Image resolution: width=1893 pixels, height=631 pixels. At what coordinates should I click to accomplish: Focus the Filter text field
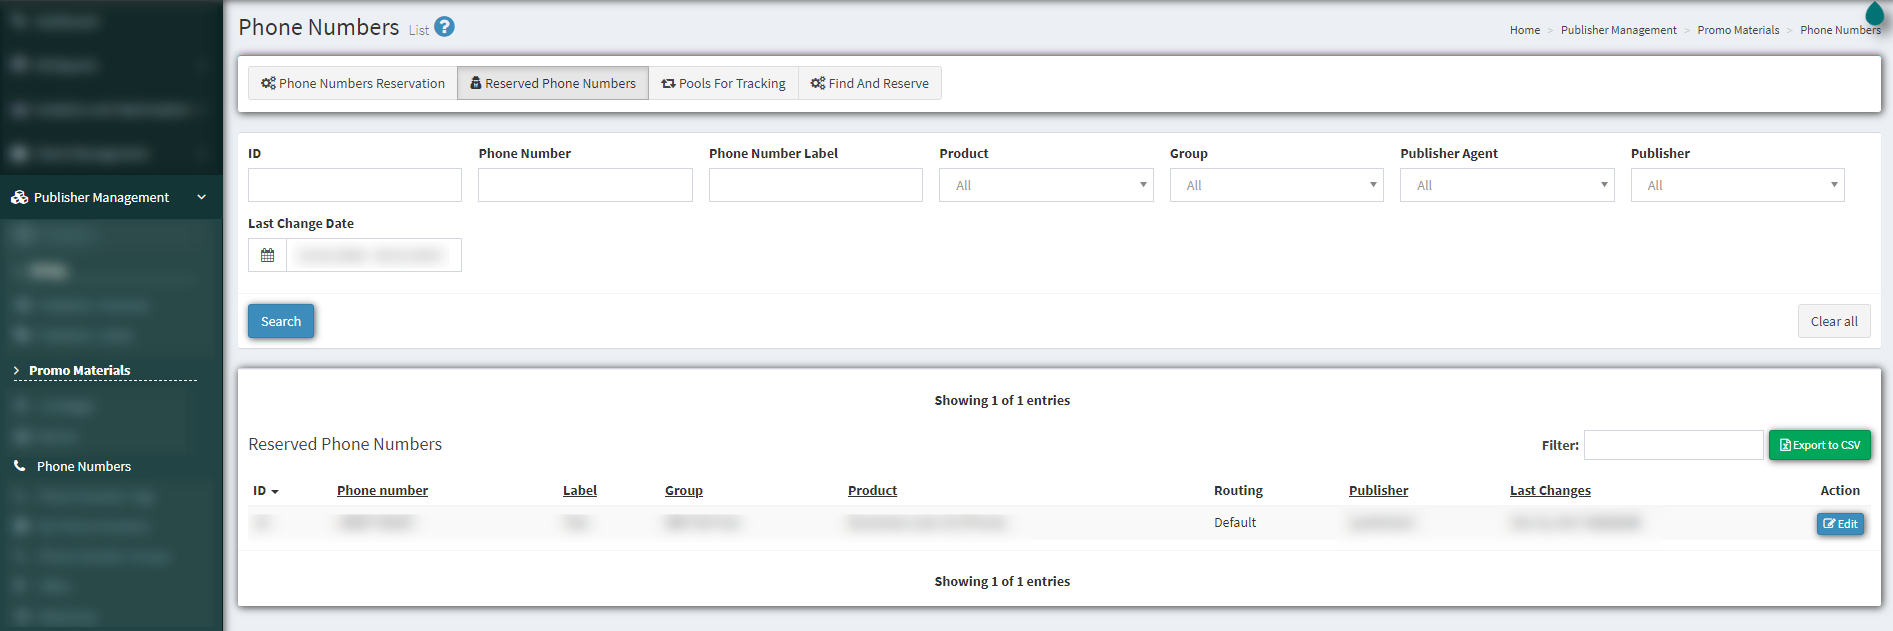pos(1673,445)
